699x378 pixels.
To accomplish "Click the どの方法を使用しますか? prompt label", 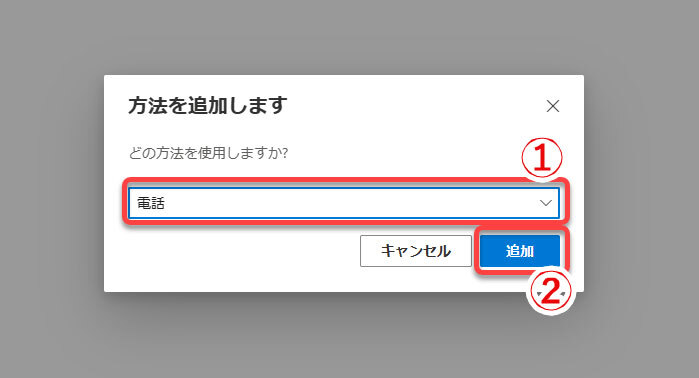I will [209, 153].
